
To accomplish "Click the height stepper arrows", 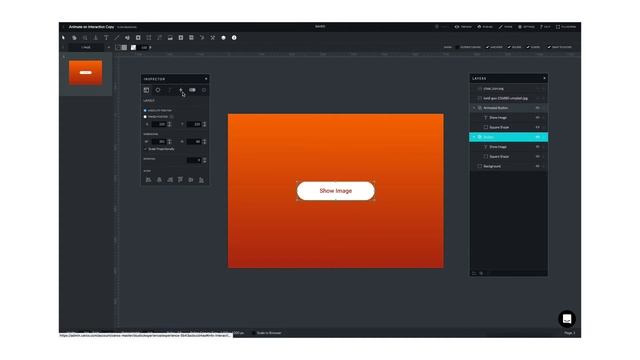I will [x=204, y=142].
